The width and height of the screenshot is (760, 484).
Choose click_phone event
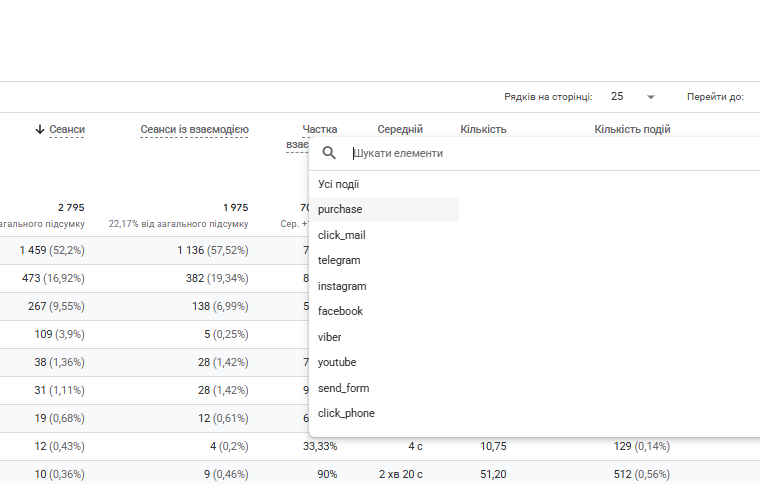(x=346, y=413)
